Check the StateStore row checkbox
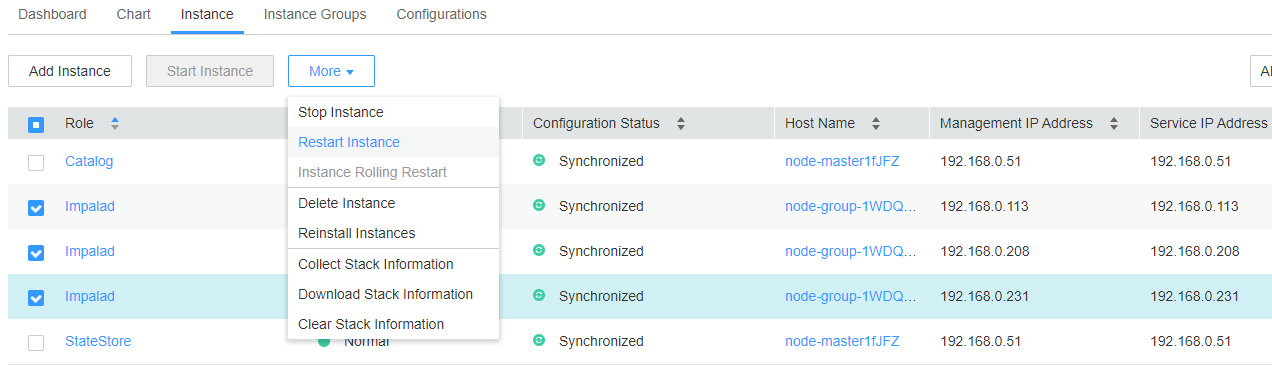This screenshot has height=366, width=1272. point(36,343)
